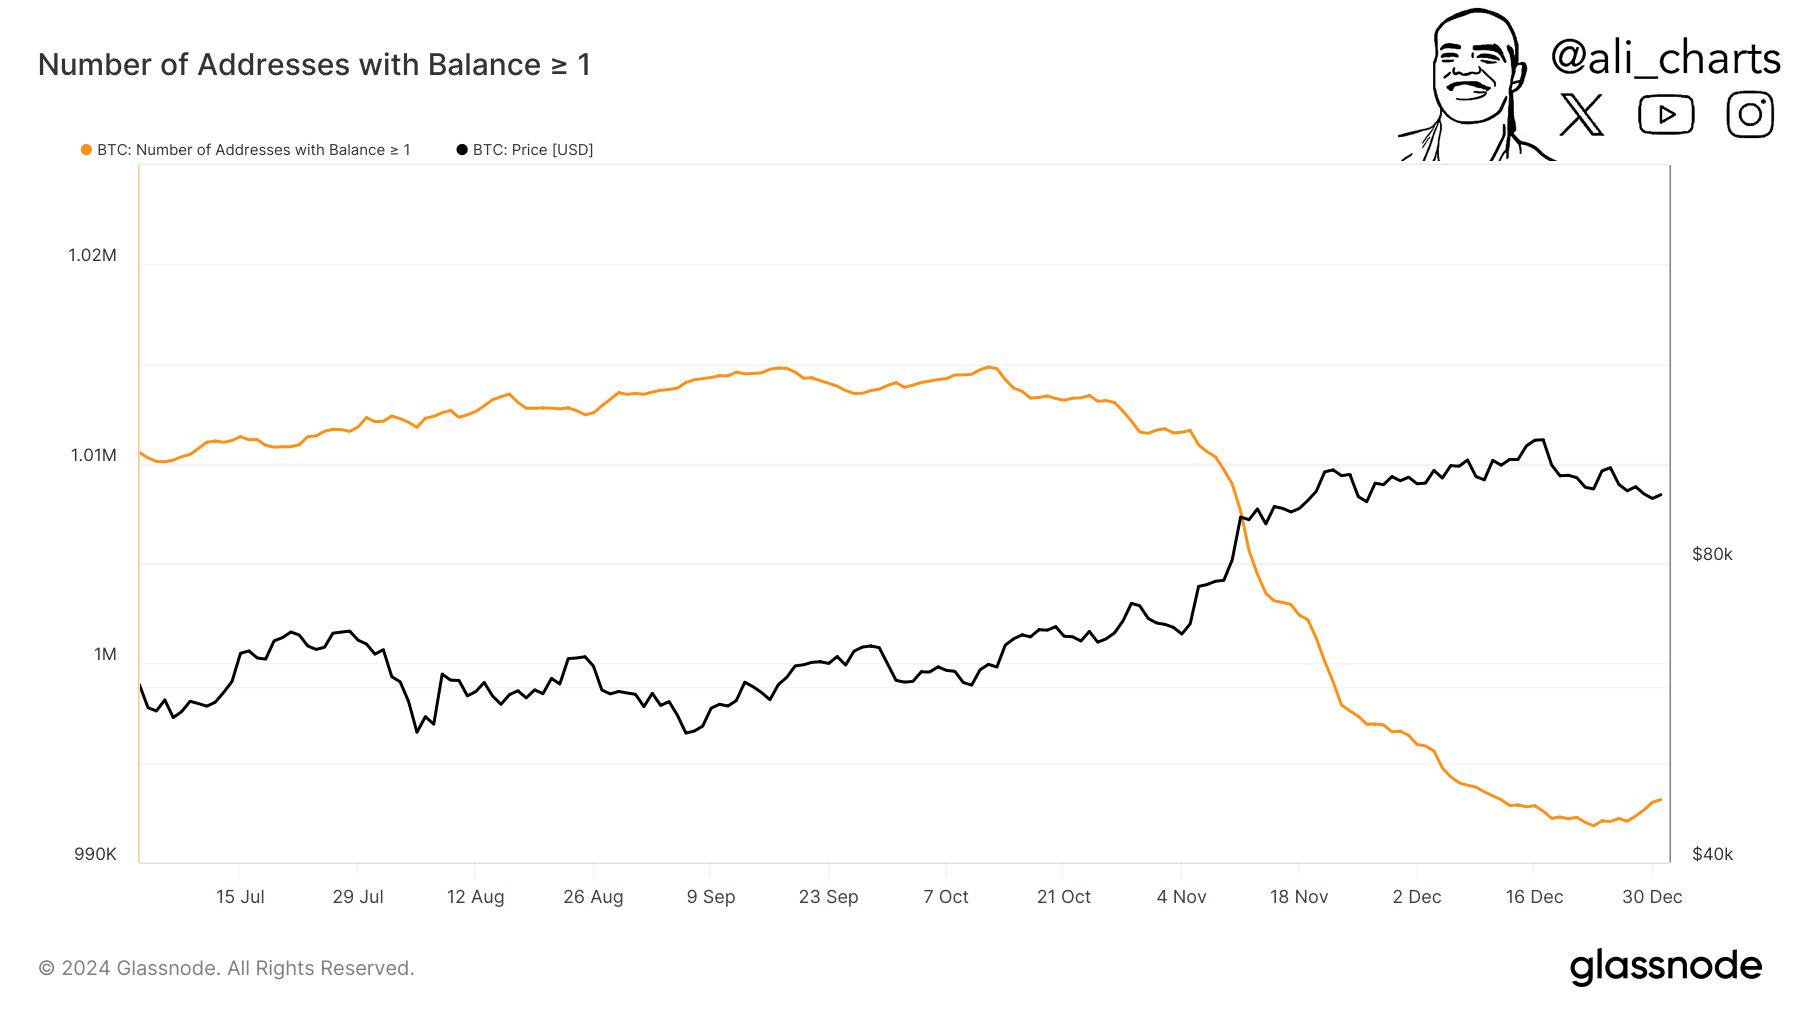Screen dimensions: 1800x1013
Task: Toggle the orange Addresses legend dot
Action: (86, 150)
